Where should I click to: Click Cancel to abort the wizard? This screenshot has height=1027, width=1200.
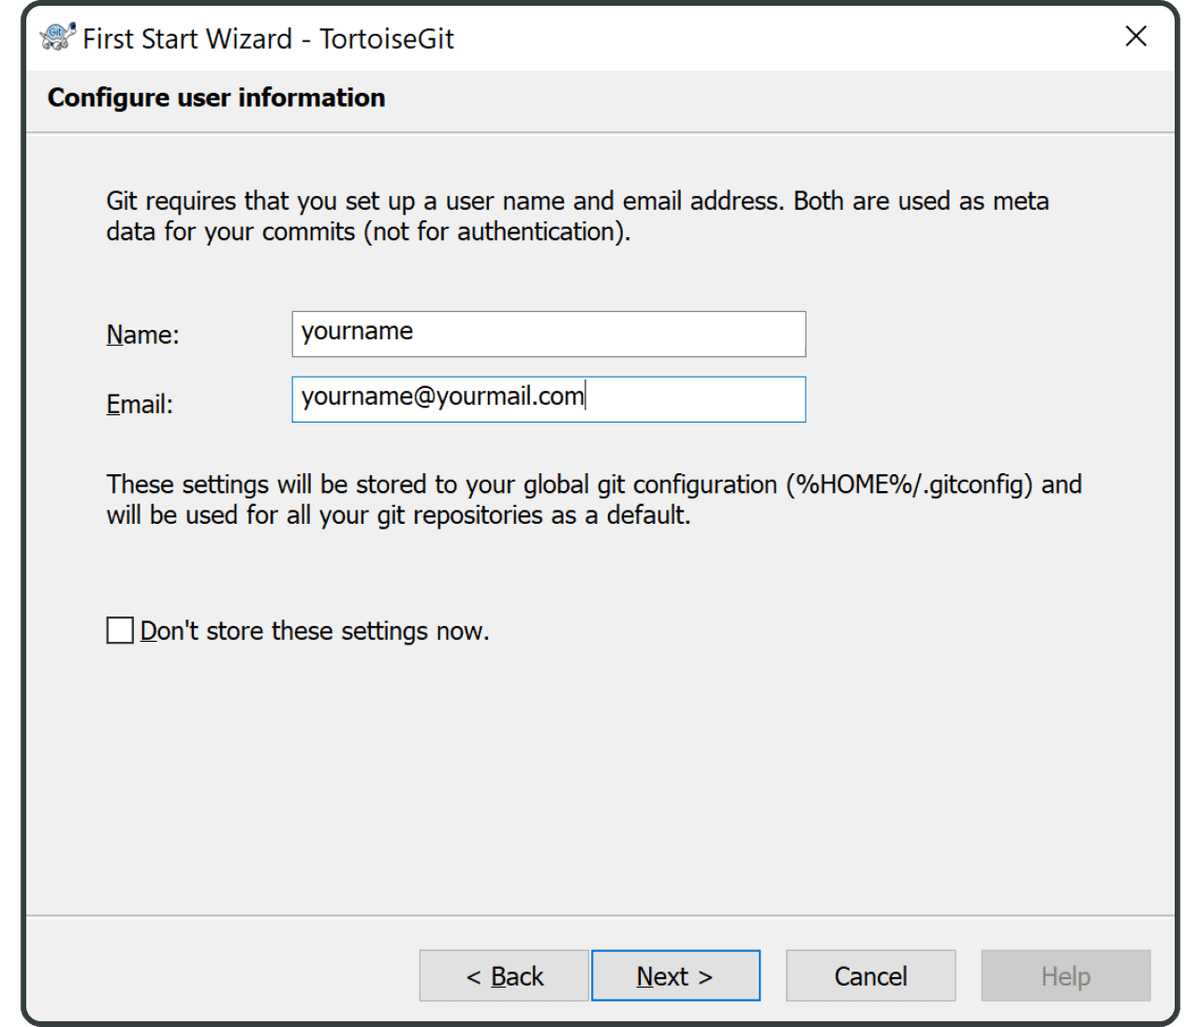pos(870,975)
